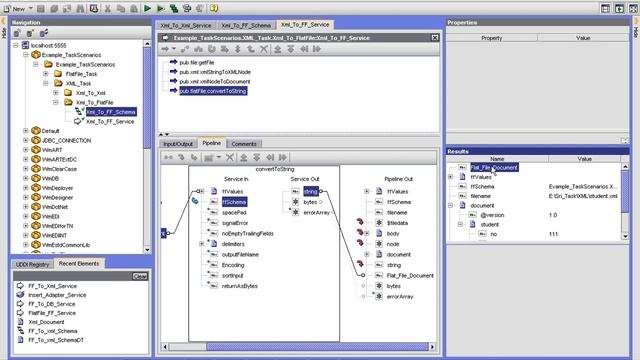This screenshot has height=360, width=640.
Task: Expand the Xml_To_Xml folder
Action: tap(56, 93)
